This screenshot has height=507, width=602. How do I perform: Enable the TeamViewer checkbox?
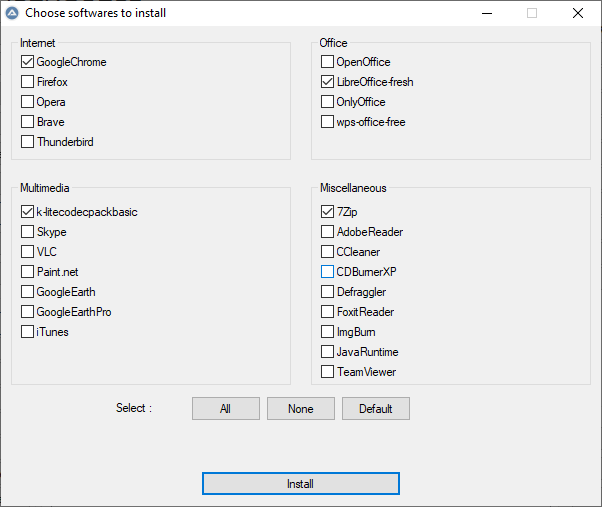click(327, 371)
